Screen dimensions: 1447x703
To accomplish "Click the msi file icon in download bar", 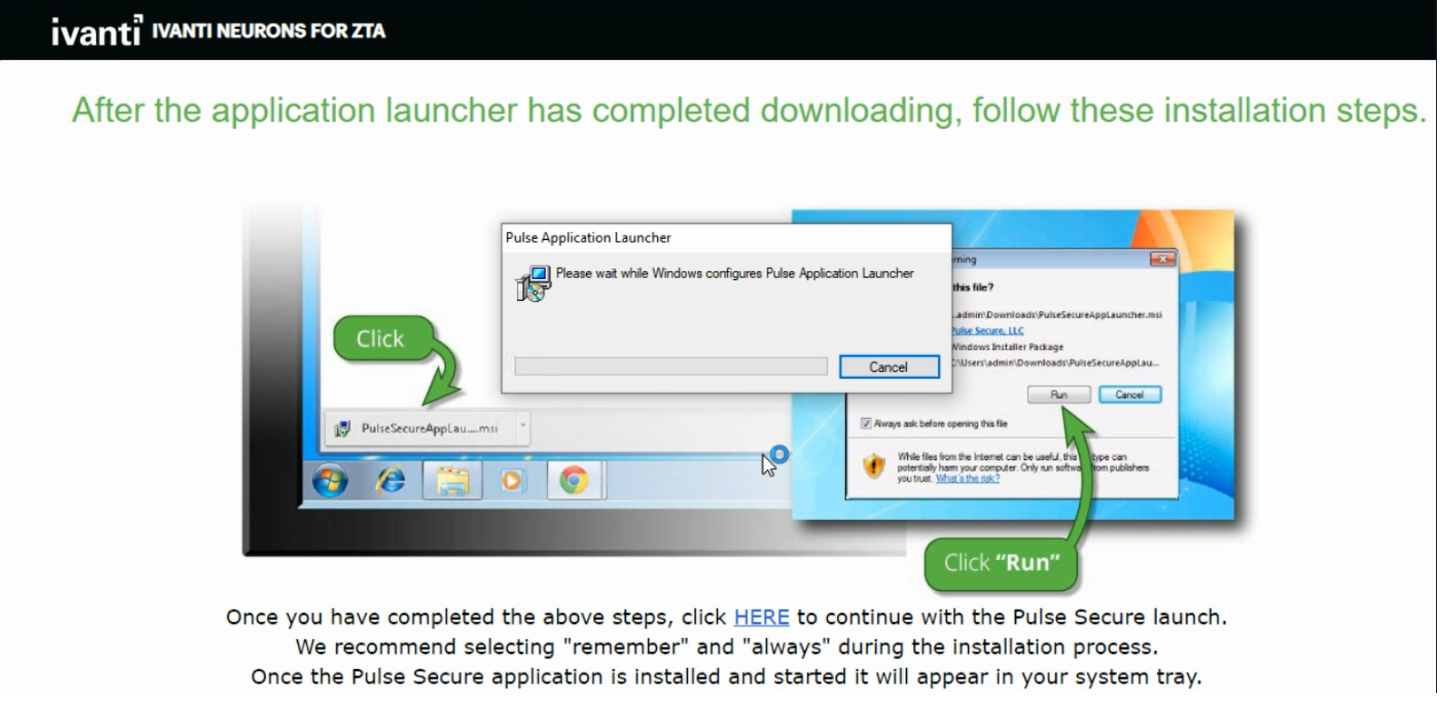I will [x=342, y=430].
